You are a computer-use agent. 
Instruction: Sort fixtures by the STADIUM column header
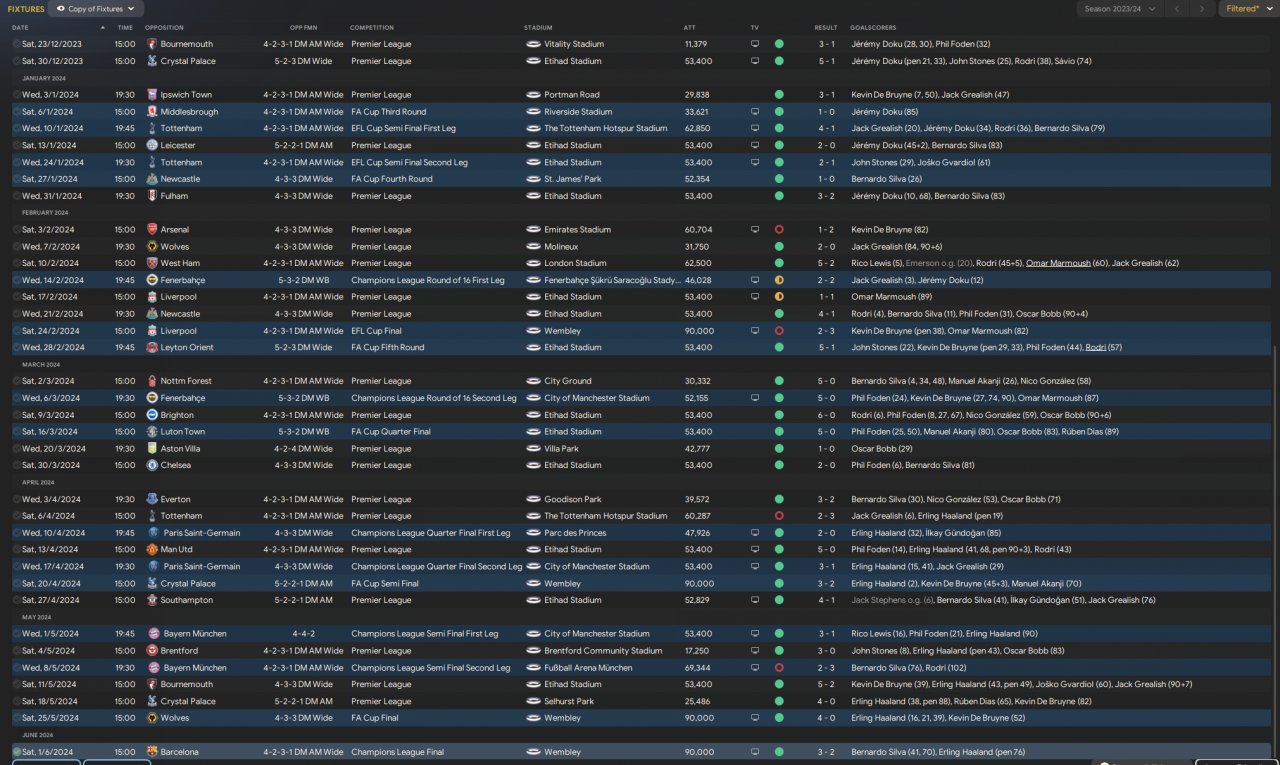538,28
